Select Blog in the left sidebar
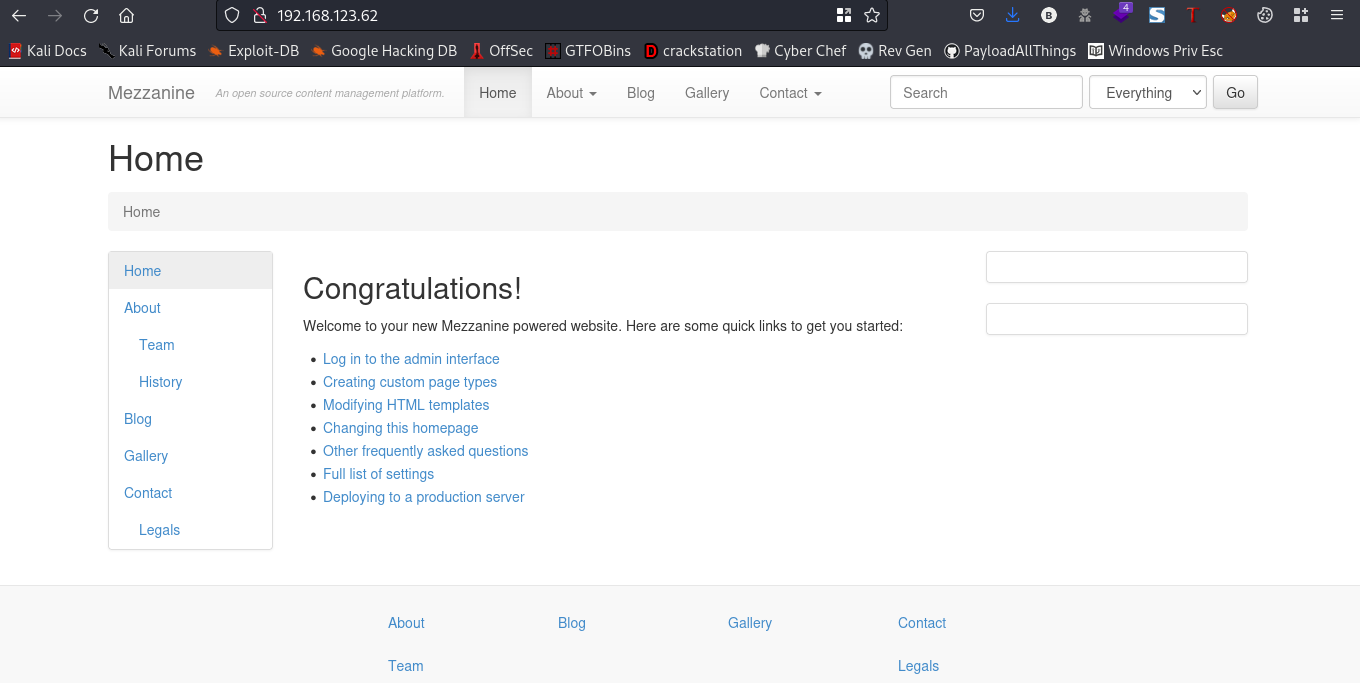The image size is (1360, 683). point(190,419)
